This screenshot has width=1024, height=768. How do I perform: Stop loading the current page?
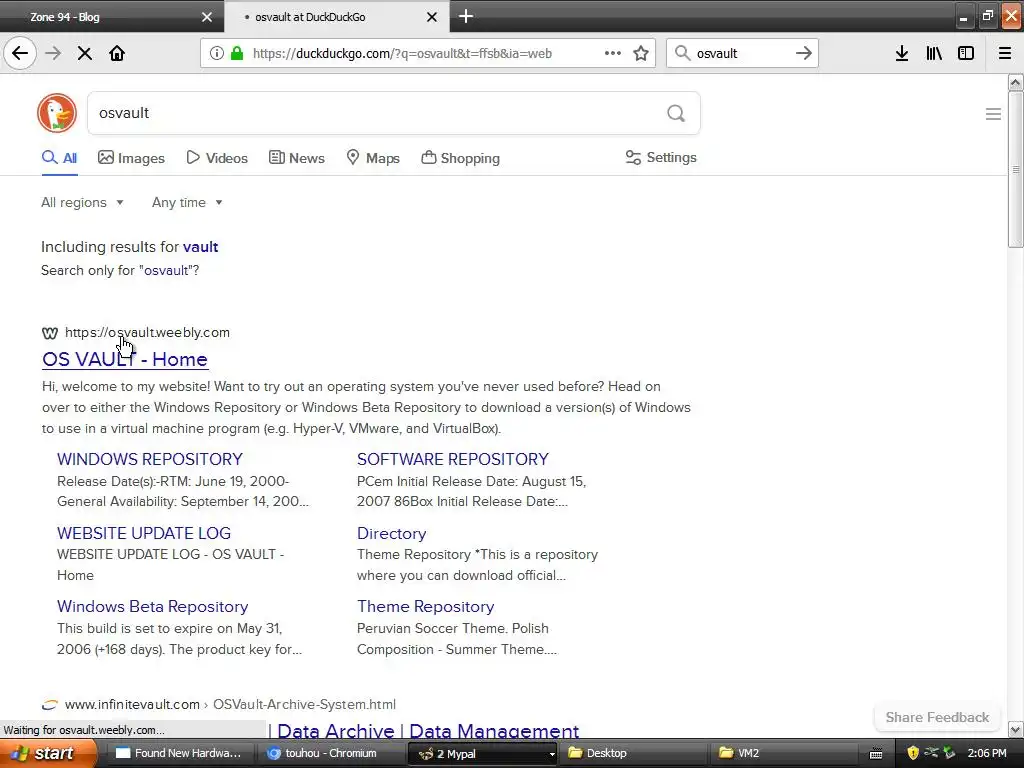85,53
